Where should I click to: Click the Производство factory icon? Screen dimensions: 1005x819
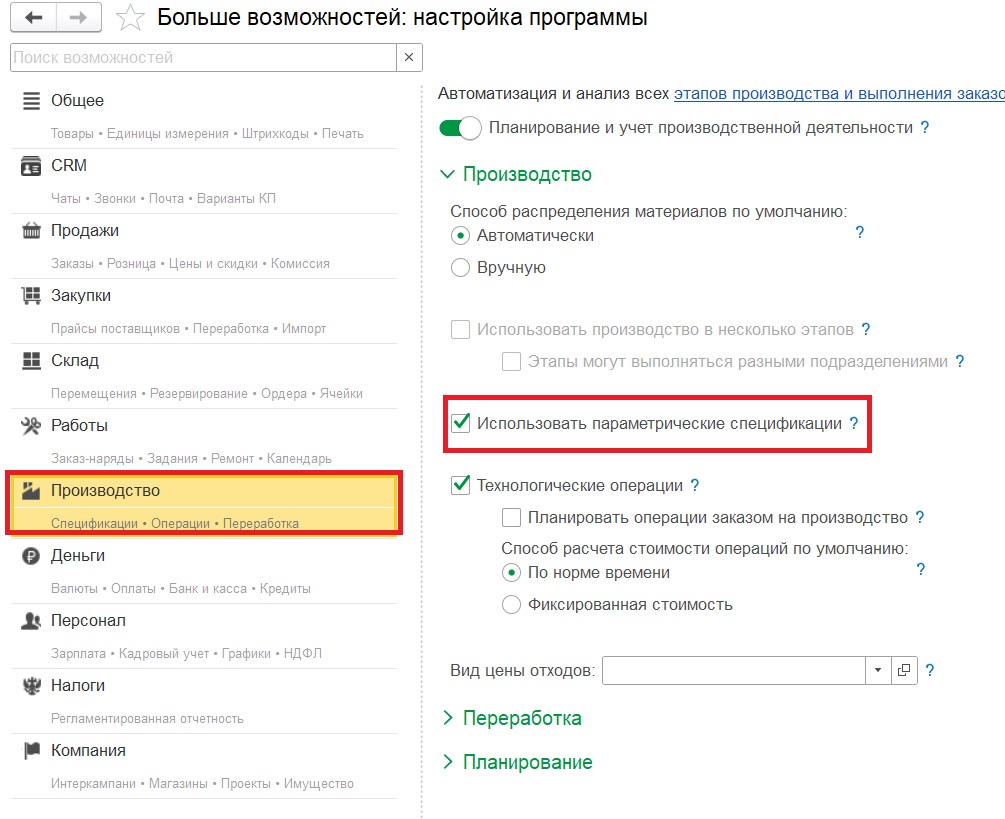pyautogui.click(x=31, y=491)
